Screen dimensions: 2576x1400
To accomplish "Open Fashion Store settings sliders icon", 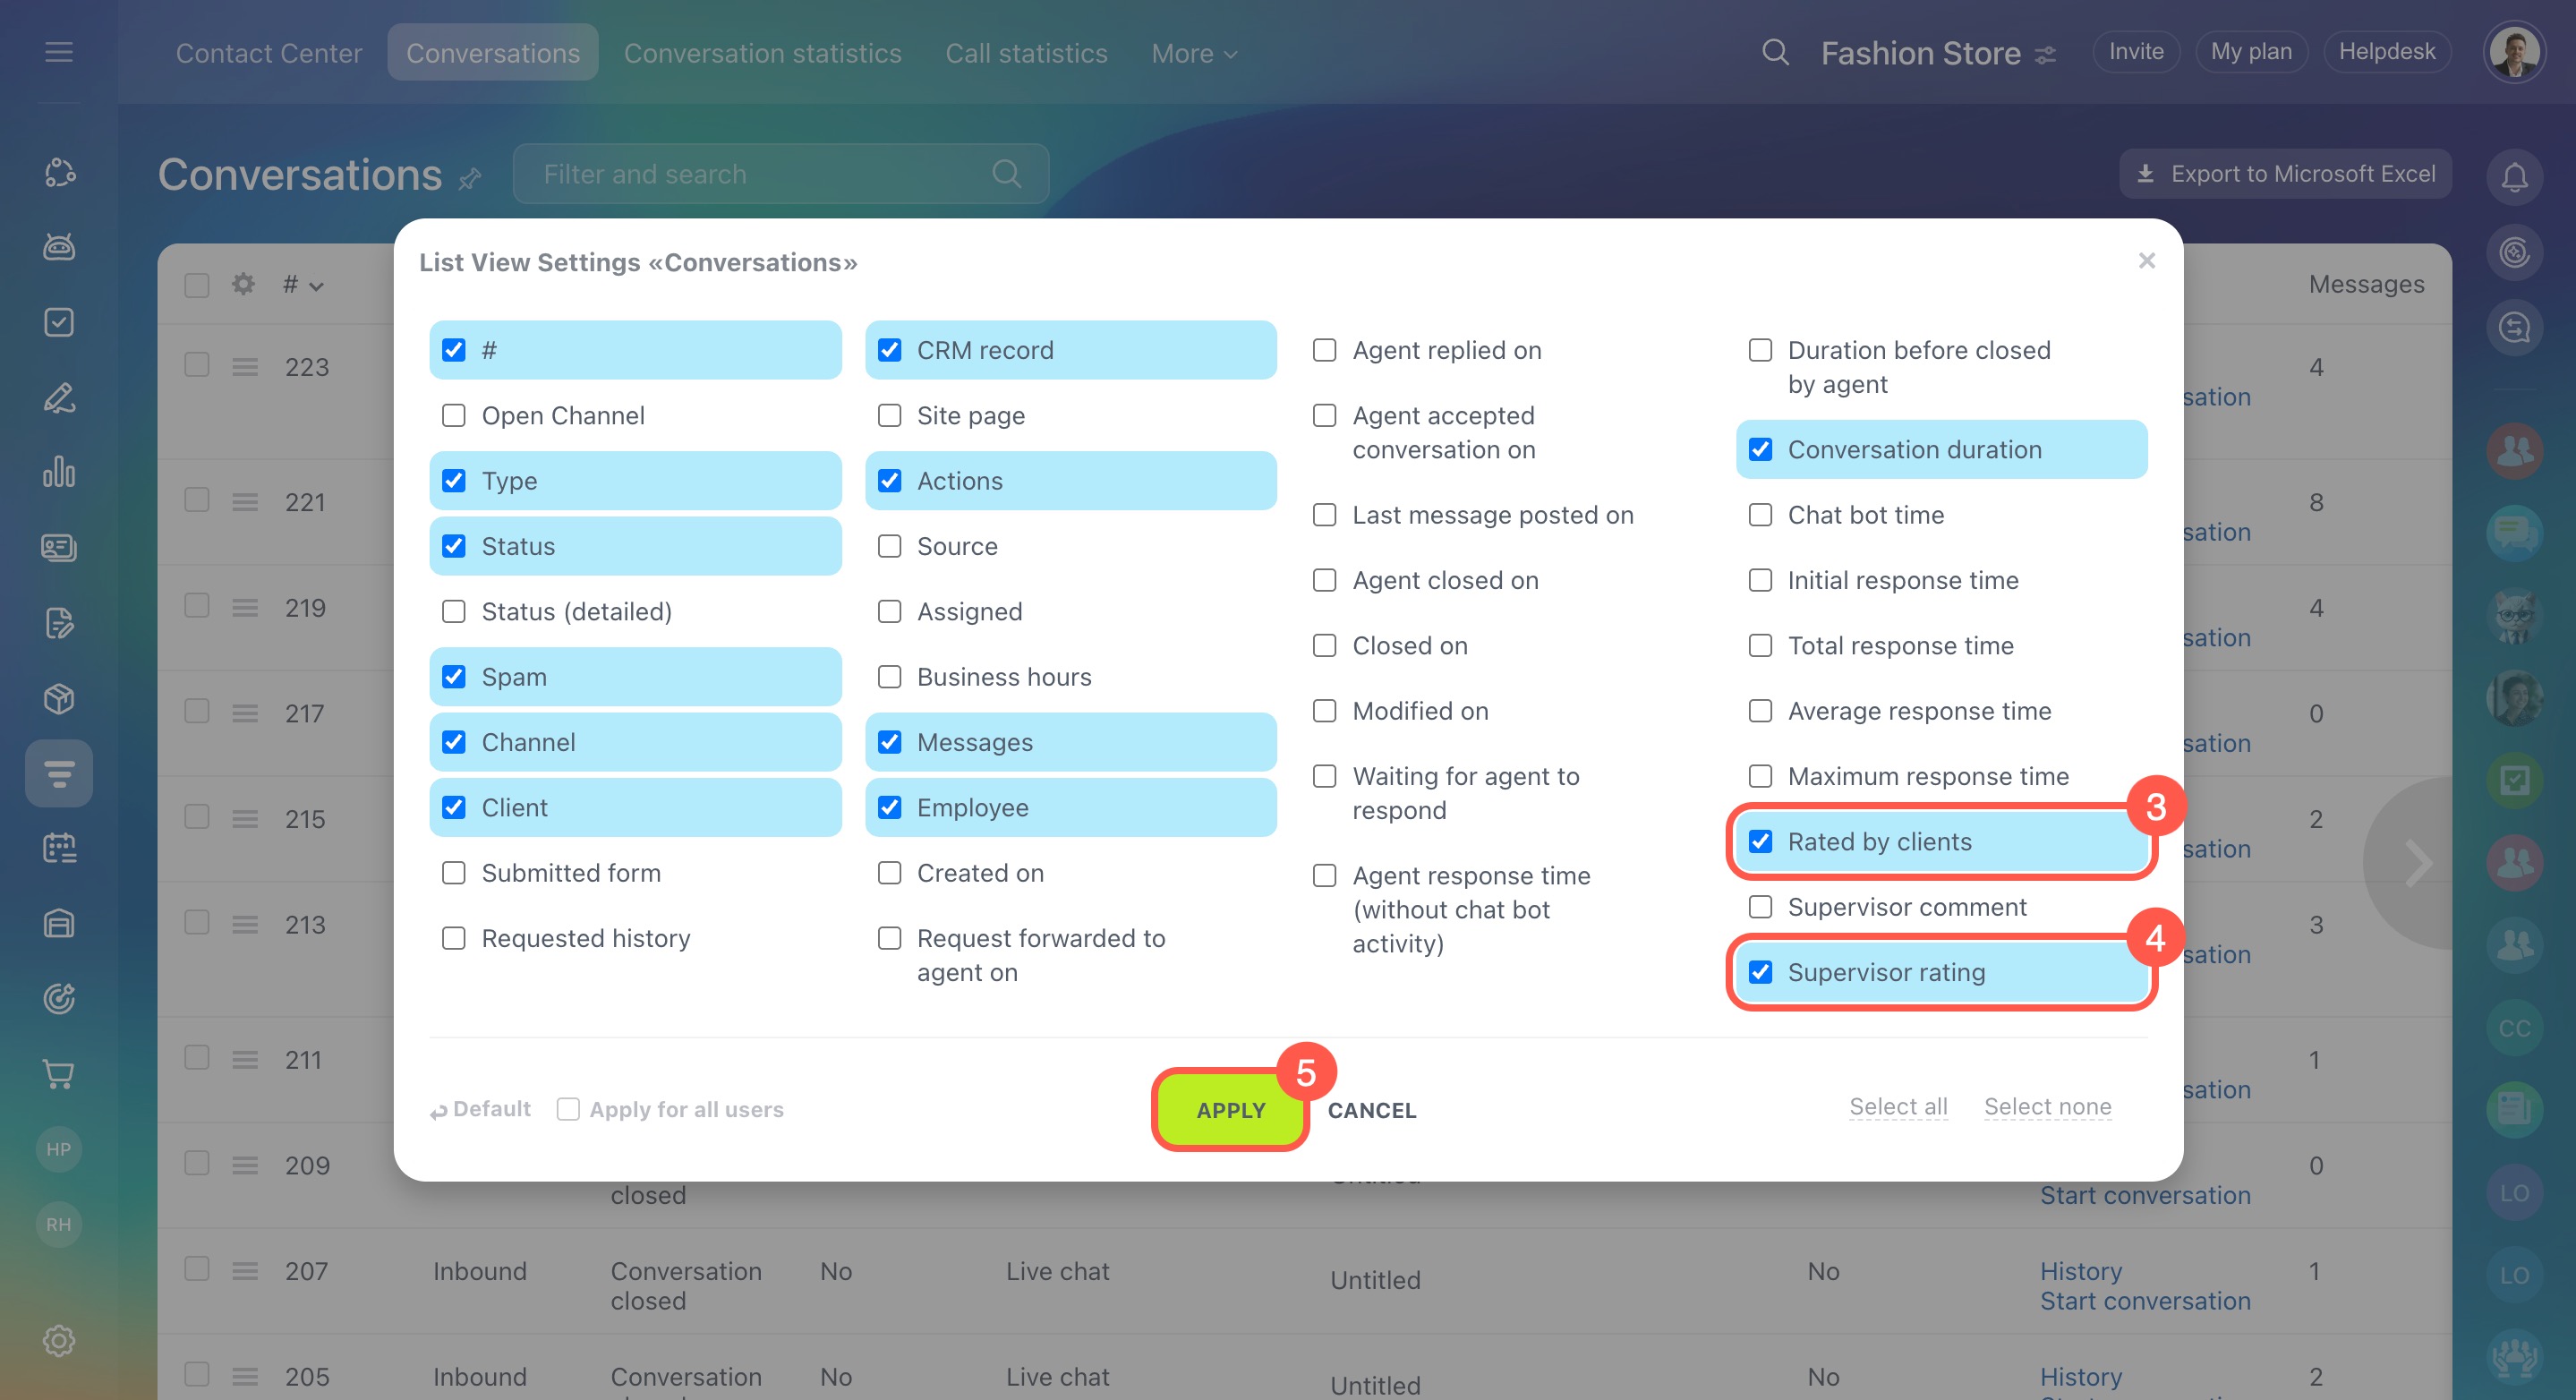I will click(2046, 54).
